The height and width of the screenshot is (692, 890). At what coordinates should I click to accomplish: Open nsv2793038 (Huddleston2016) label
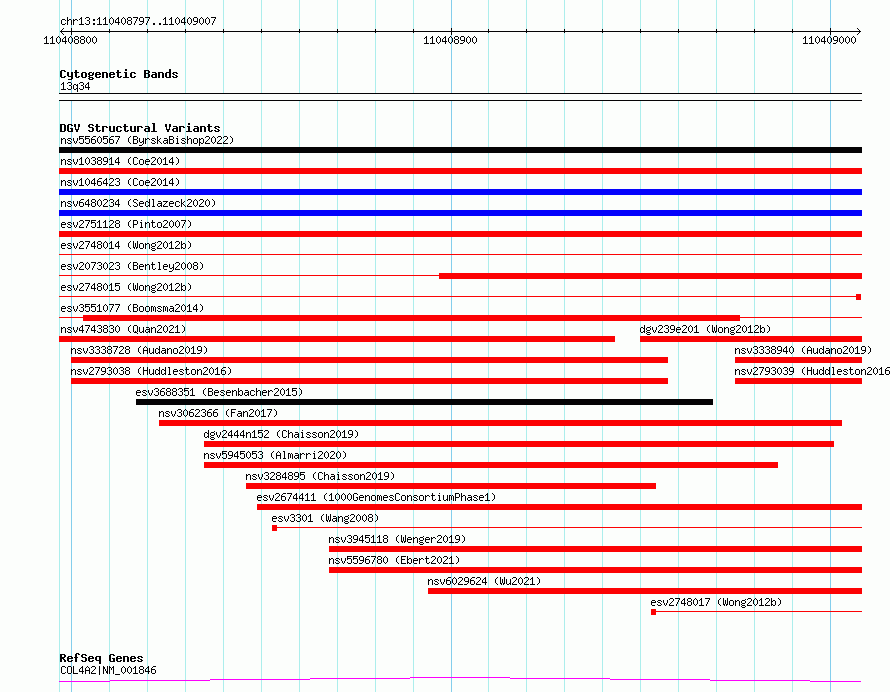pyautogui.click(x=151, y=371)
